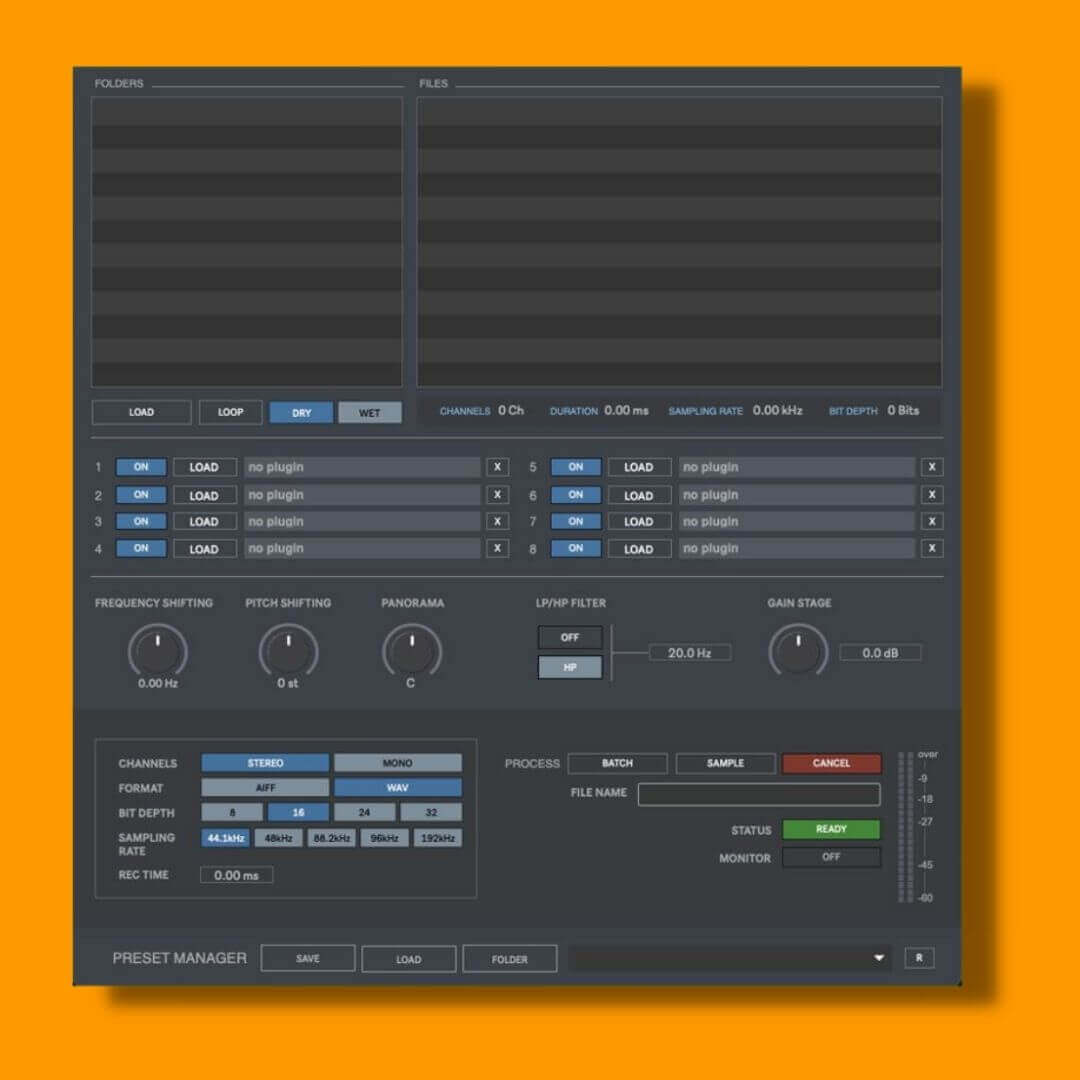Adjust the Pitch Shifting knob

click(x=289, y=652)
